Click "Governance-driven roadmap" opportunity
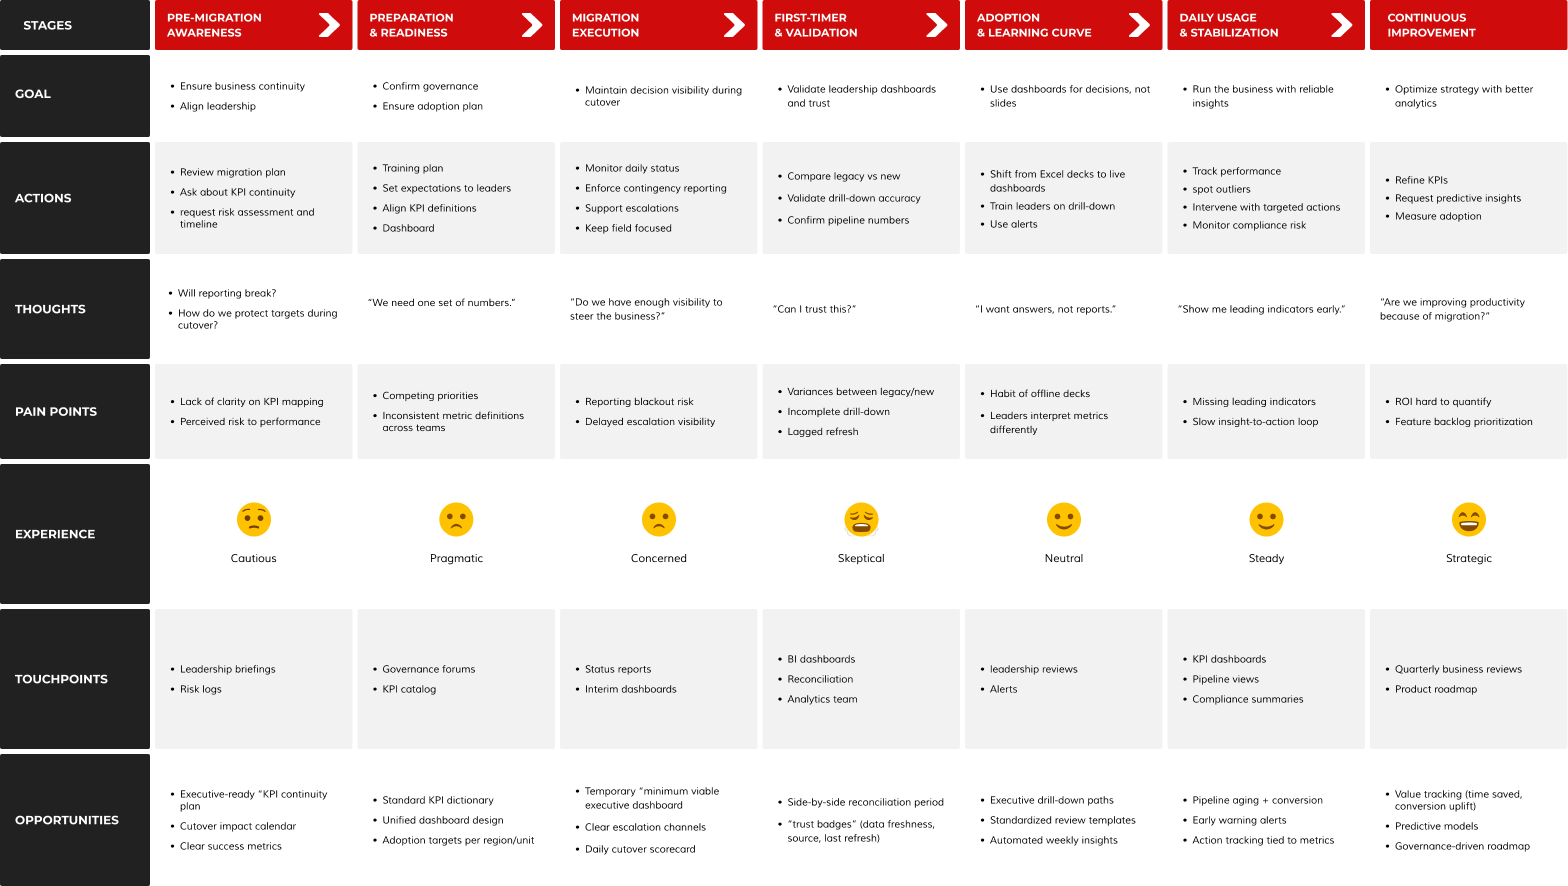The width and height of the screenshot is (1568, 886). tap(1462, 846)
